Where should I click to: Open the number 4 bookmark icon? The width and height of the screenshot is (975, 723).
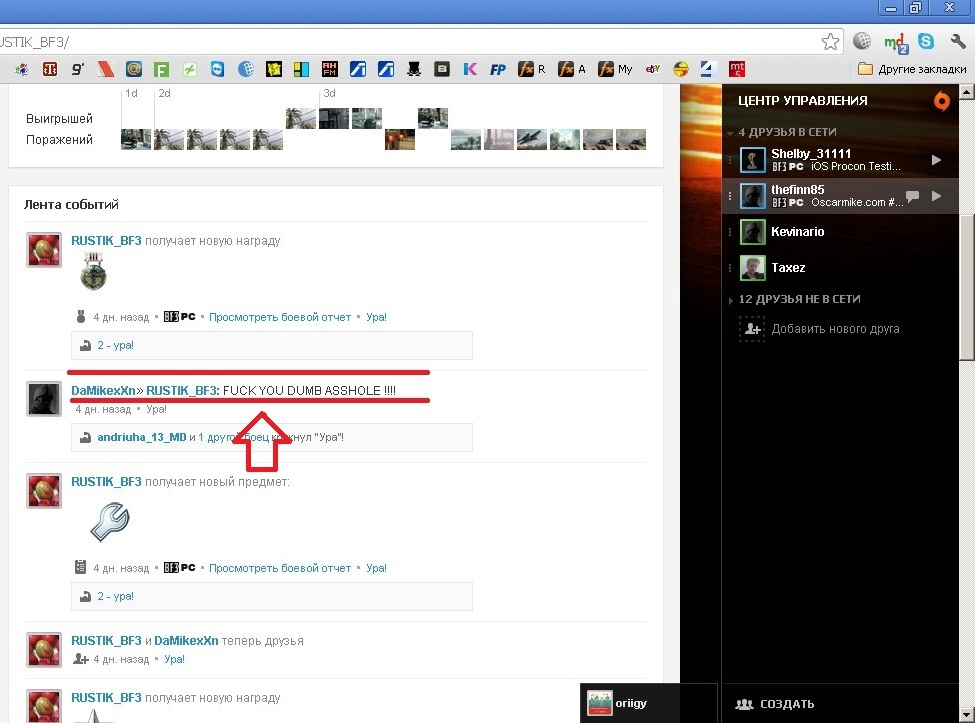click(707, 69)
